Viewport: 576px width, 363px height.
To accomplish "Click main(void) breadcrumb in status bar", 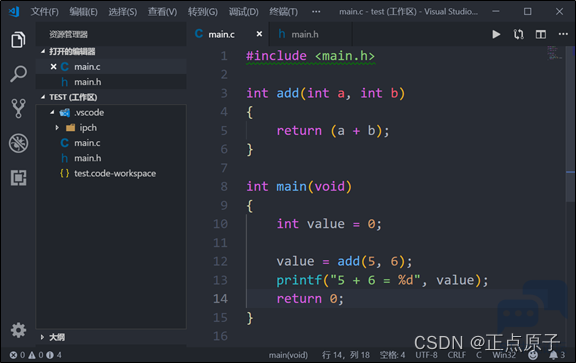I will click(288, 355).
